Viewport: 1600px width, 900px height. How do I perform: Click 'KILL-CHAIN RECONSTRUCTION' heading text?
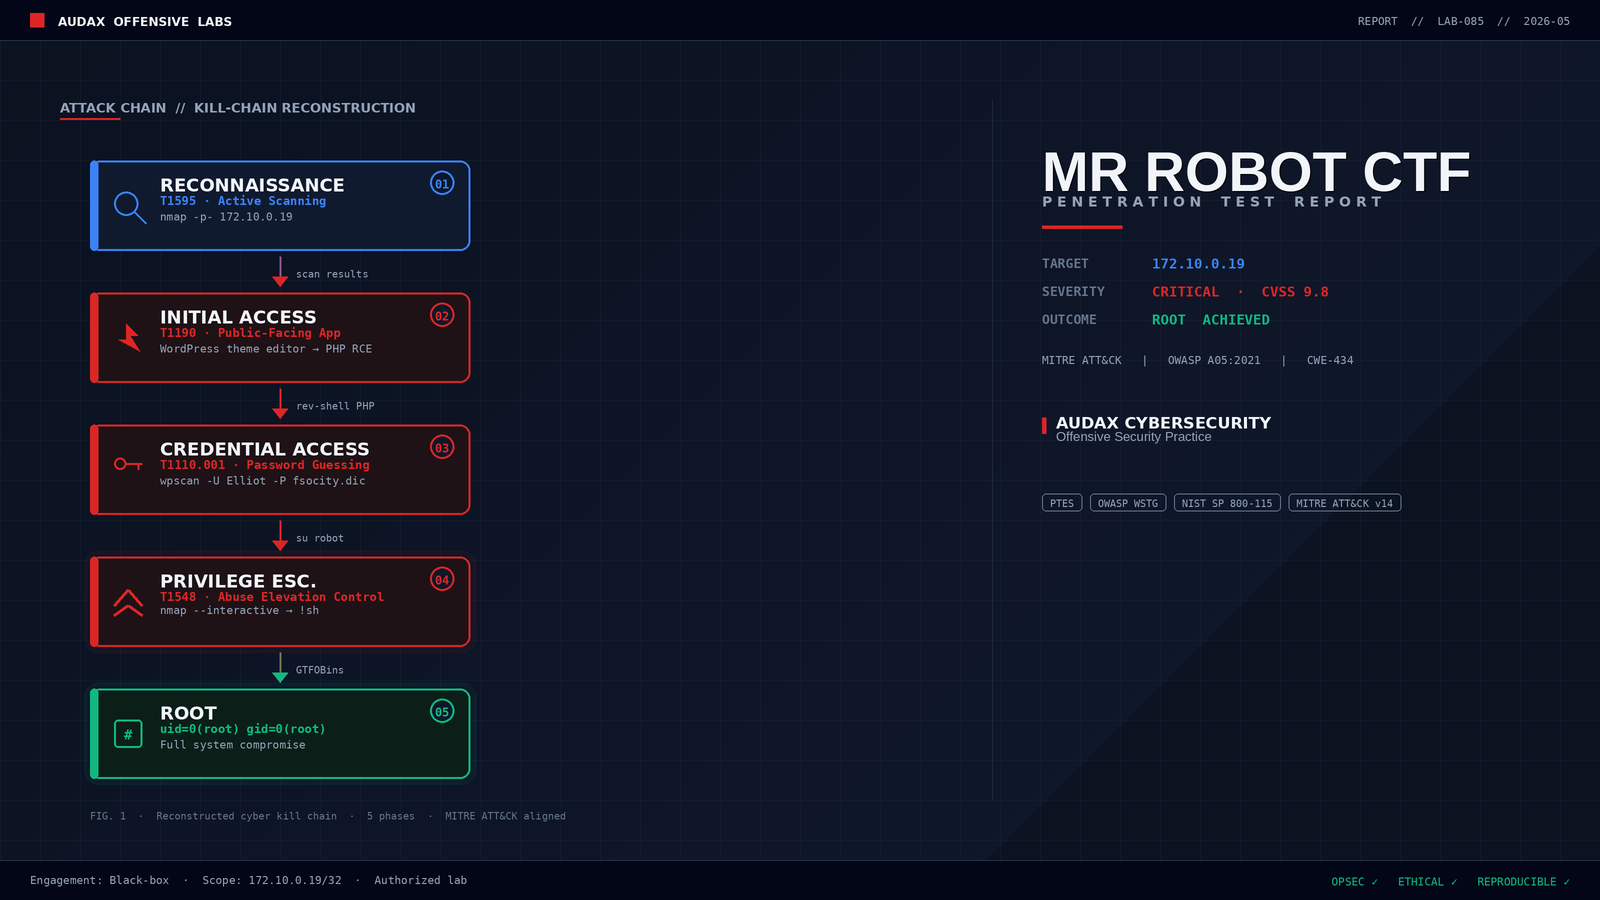[x=305, y=108]
